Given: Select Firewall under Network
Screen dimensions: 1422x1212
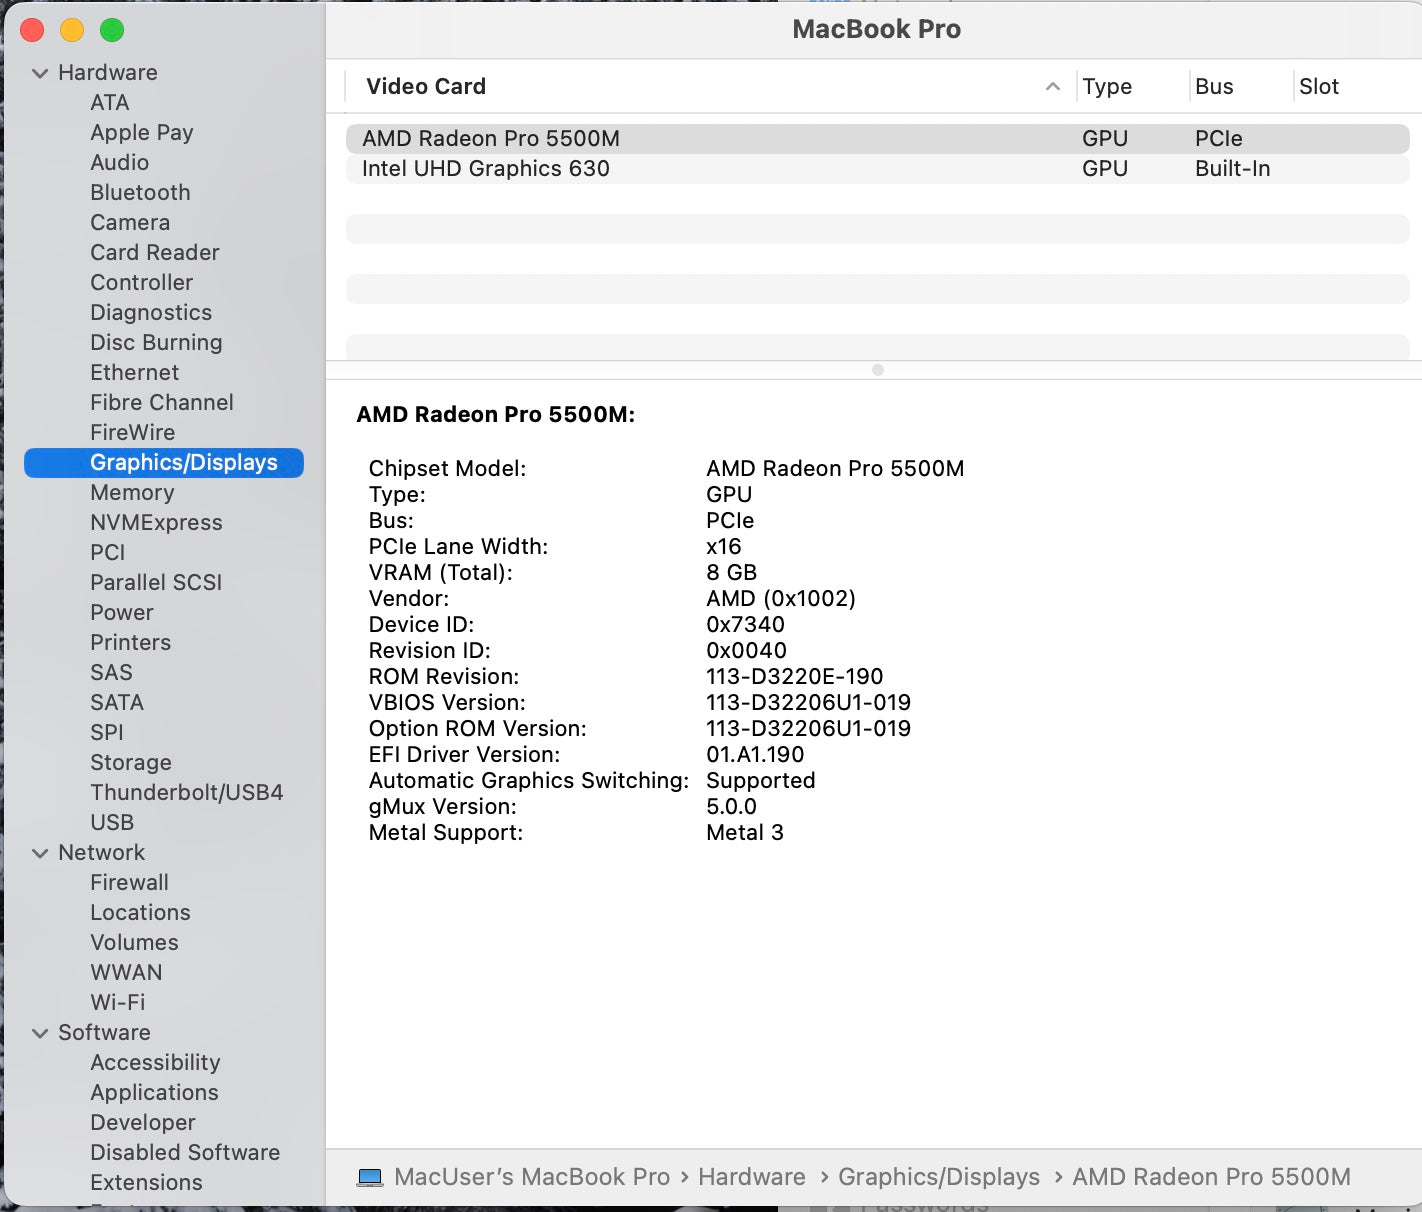Looking at the screenshot, I should [129, 882].
